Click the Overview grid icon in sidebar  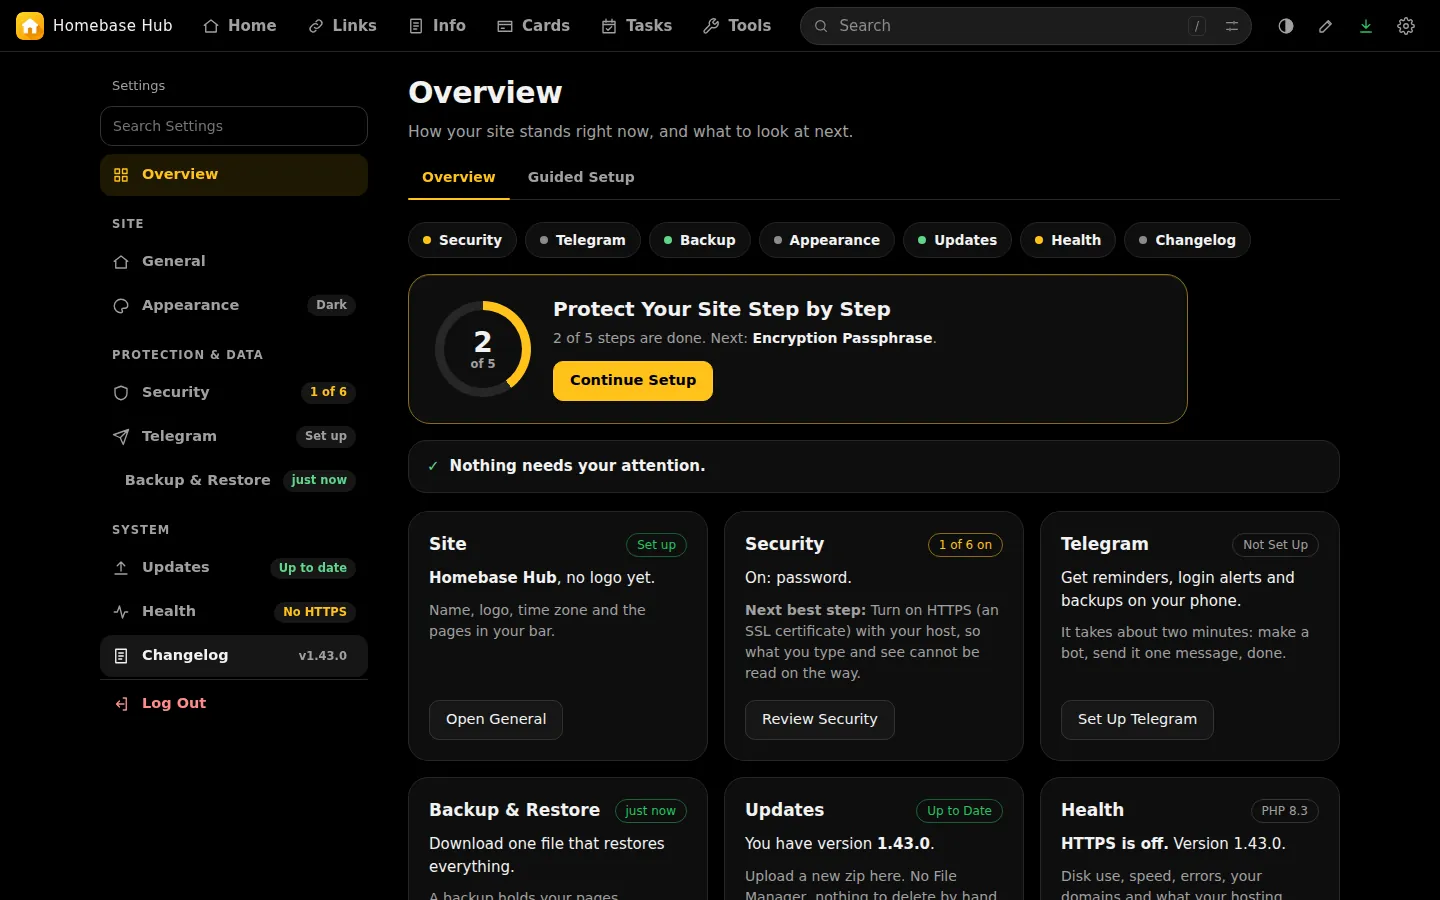(x=121, y=175)
